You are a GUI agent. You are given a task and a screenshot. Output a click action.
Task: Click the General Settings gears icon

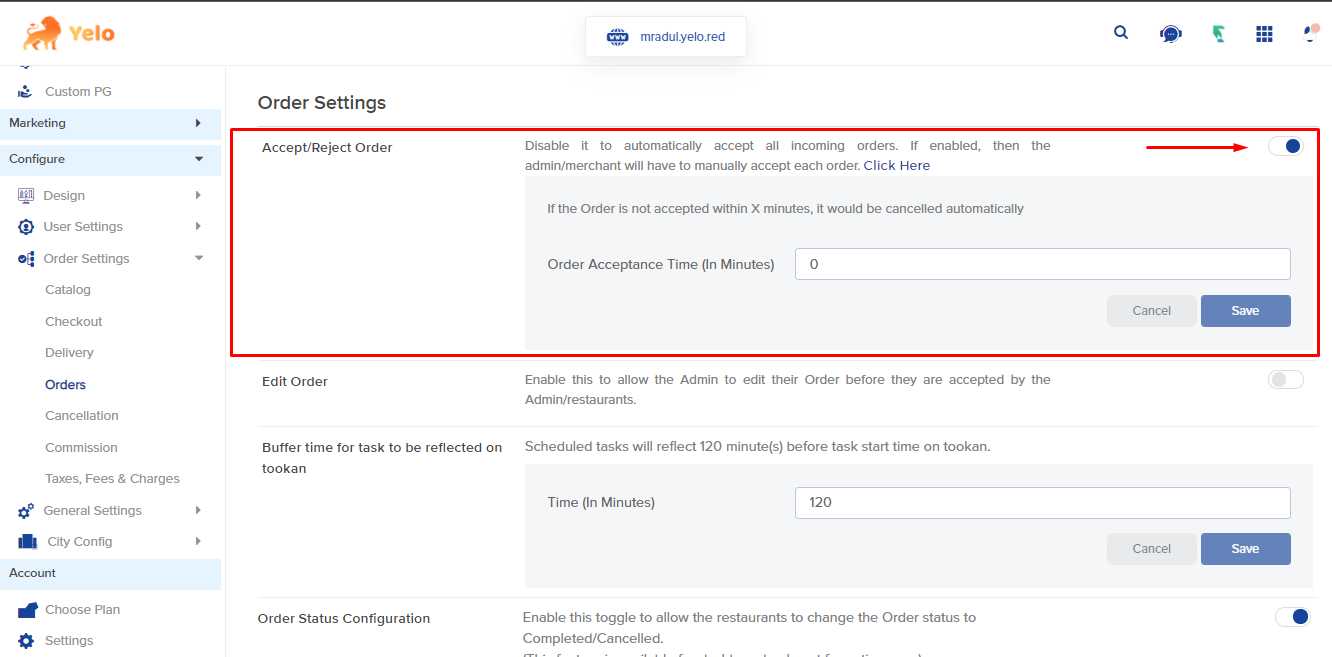(26, 511)
